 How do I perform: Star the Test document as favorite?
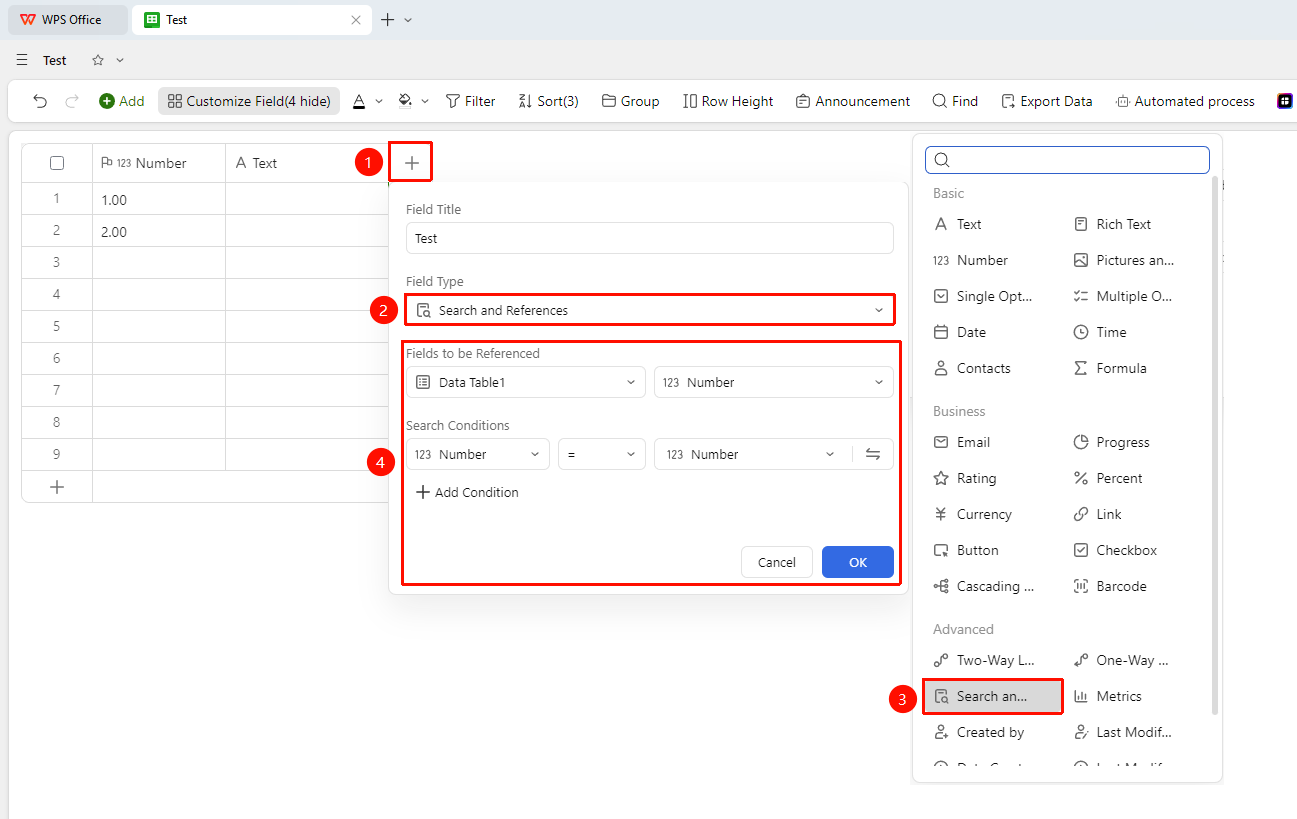pos(98,60)
